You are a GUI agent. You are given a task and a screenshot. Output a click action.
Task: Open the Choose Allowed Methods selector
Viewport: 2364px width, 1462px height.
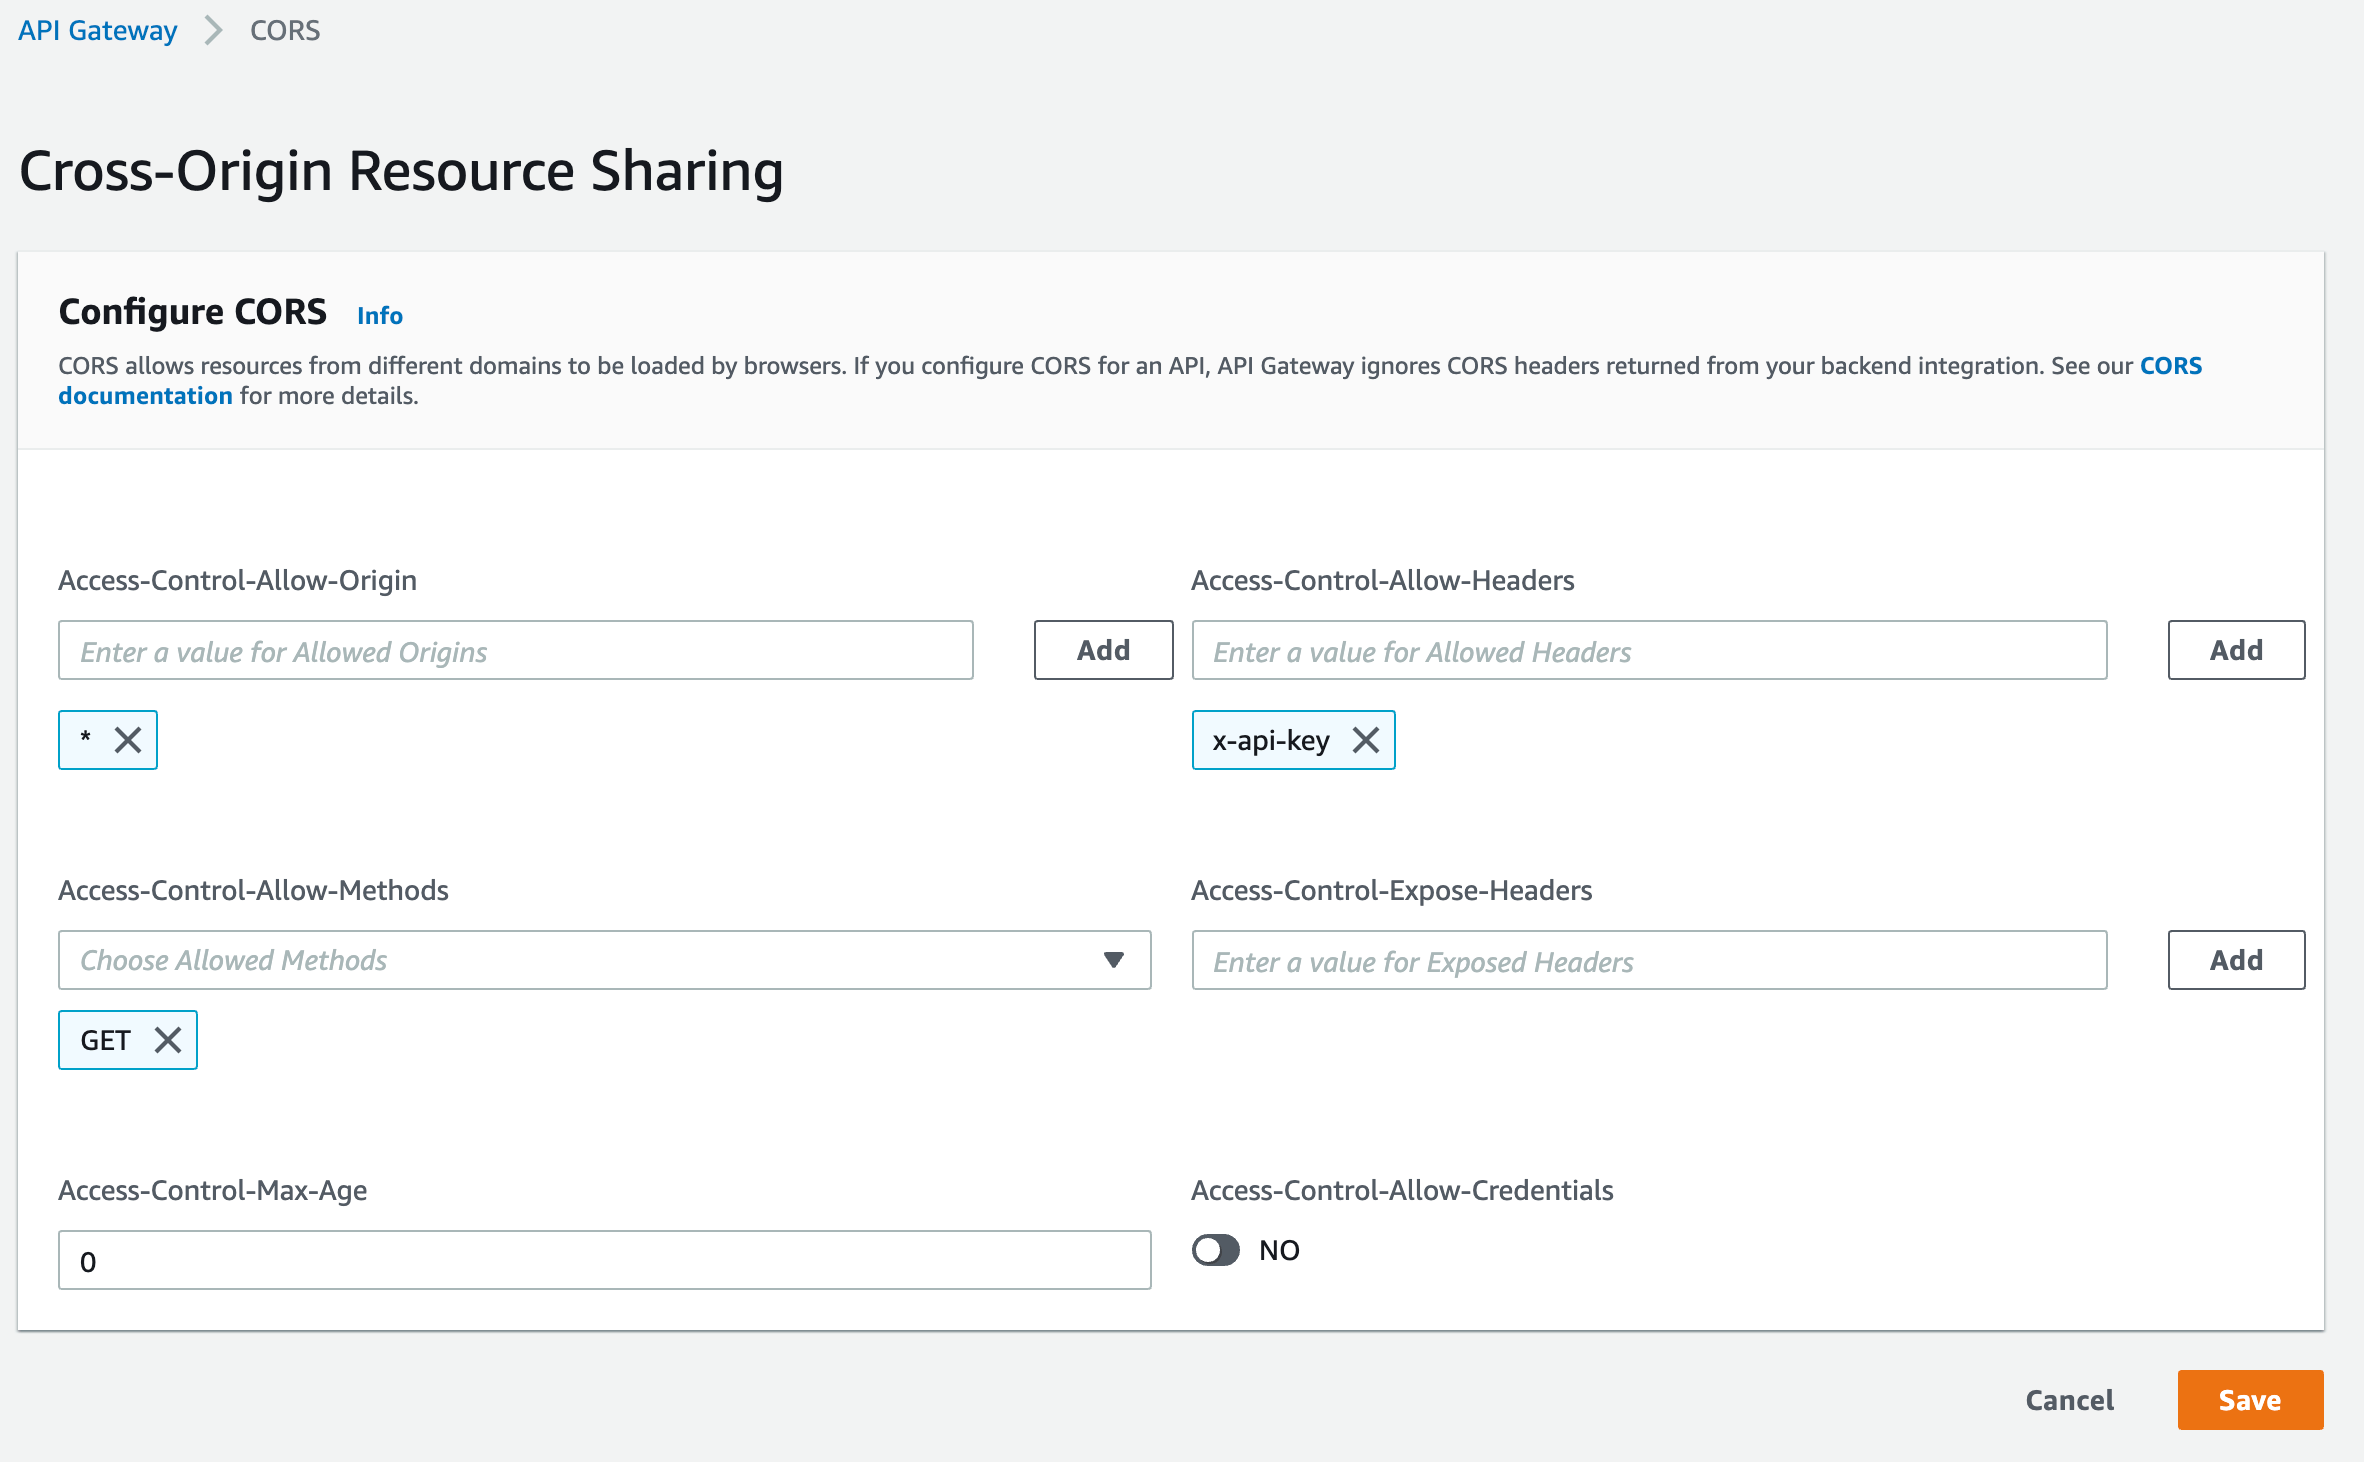[600, 960]
